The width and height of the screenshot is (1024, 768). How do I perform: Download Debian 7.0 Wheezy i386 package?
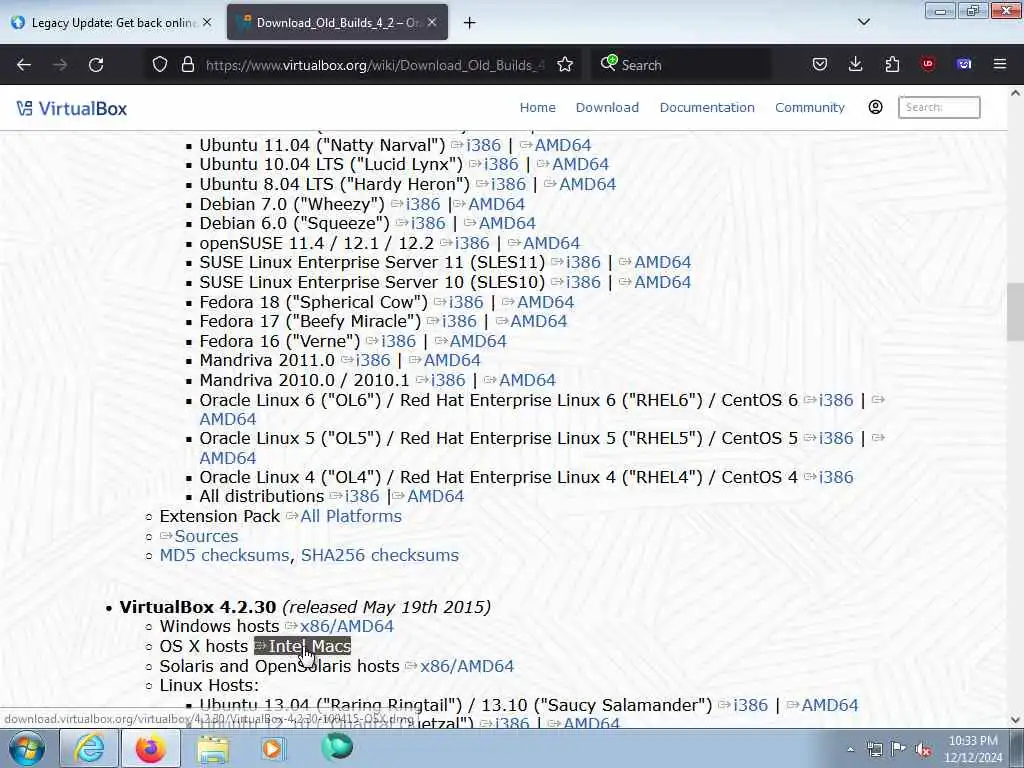[423, 204]
